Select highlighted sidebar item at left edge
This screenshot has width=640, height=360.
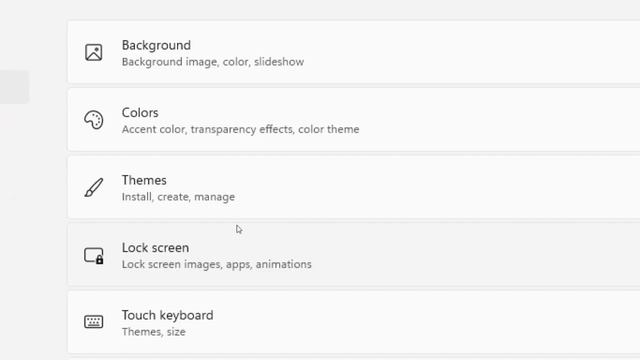click(x=14, y=87)
